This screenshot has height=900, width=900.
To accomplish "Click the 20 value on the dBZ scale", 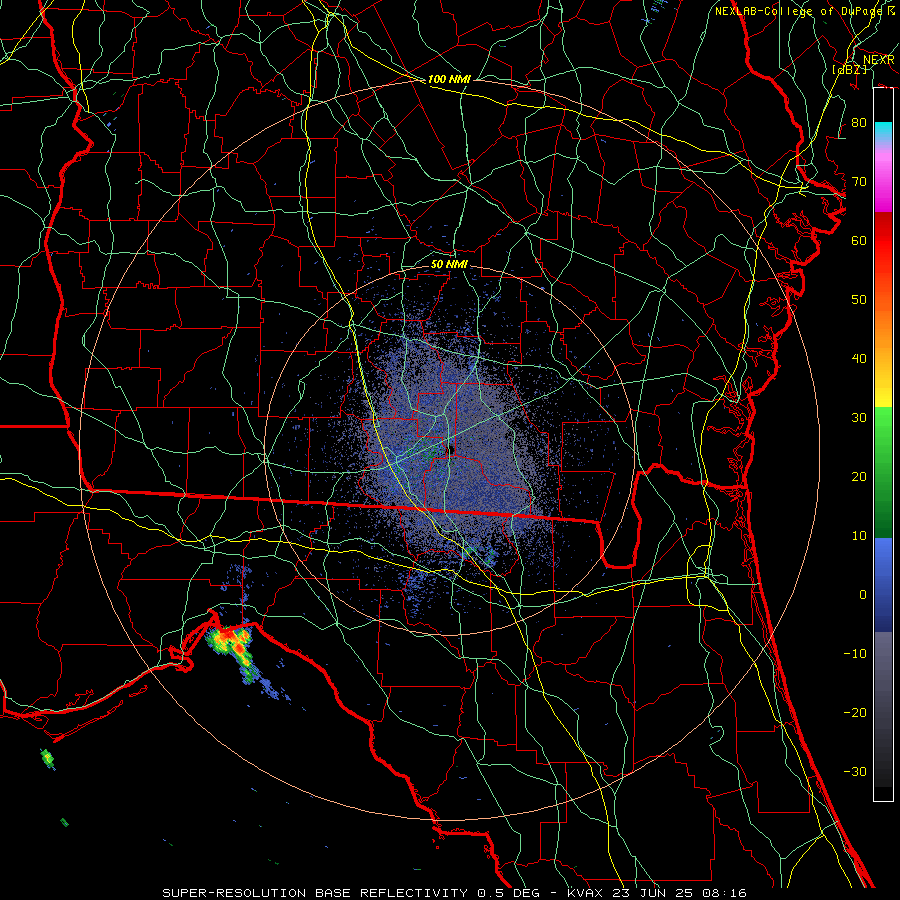I will click(x=859, y=477).
